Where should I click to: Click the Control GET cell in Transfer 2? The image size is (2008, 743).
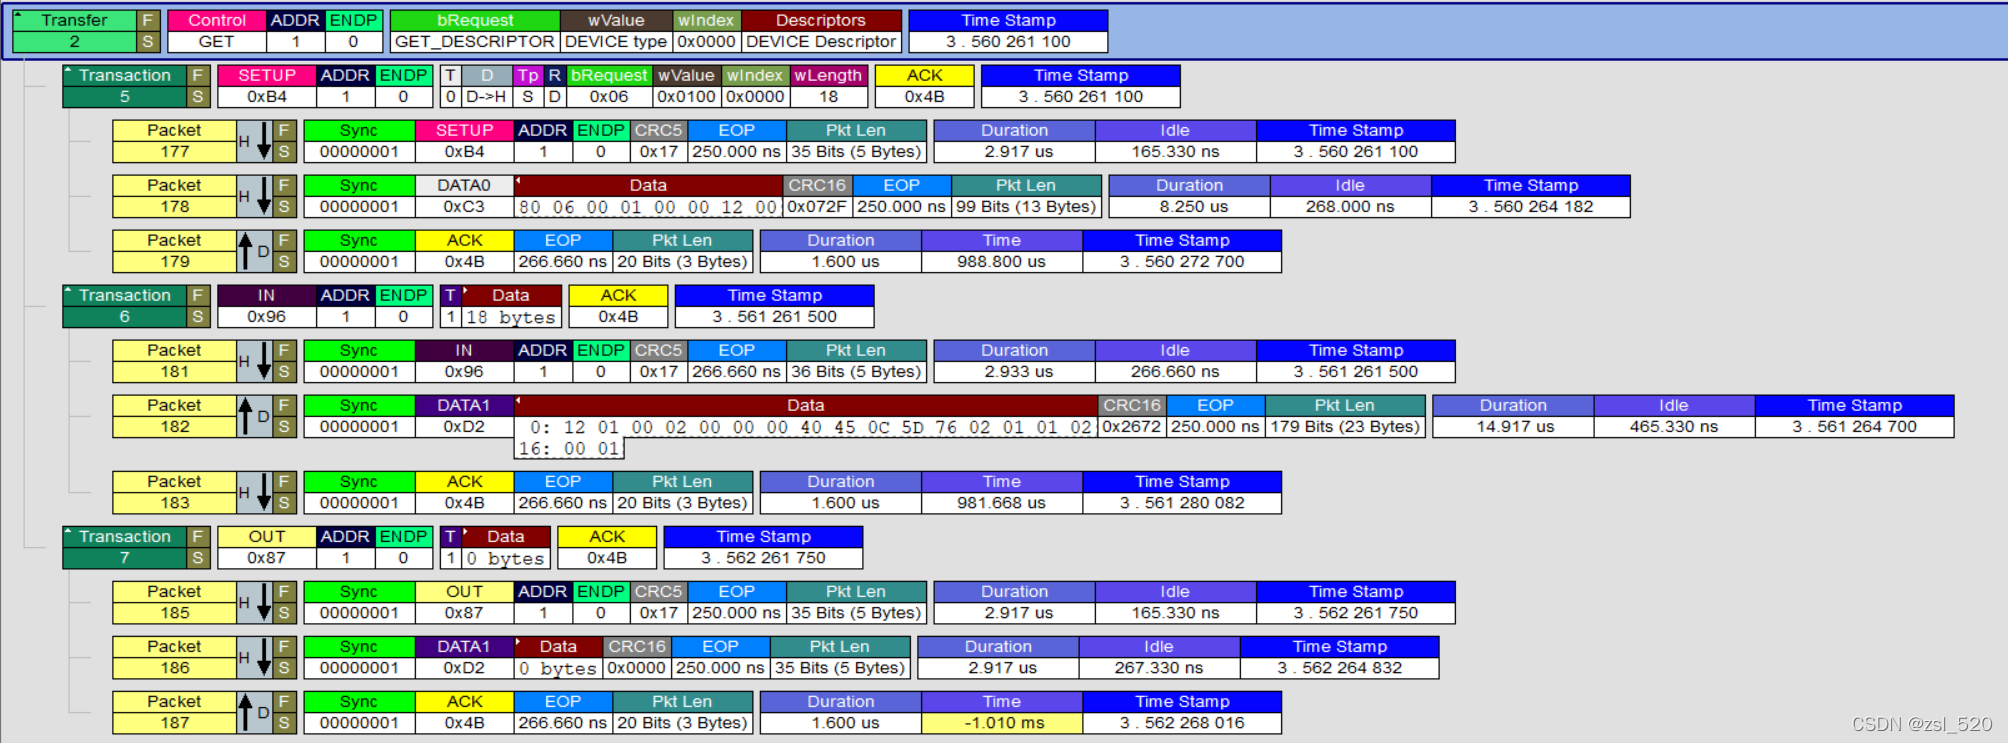(x=217, y=31)
